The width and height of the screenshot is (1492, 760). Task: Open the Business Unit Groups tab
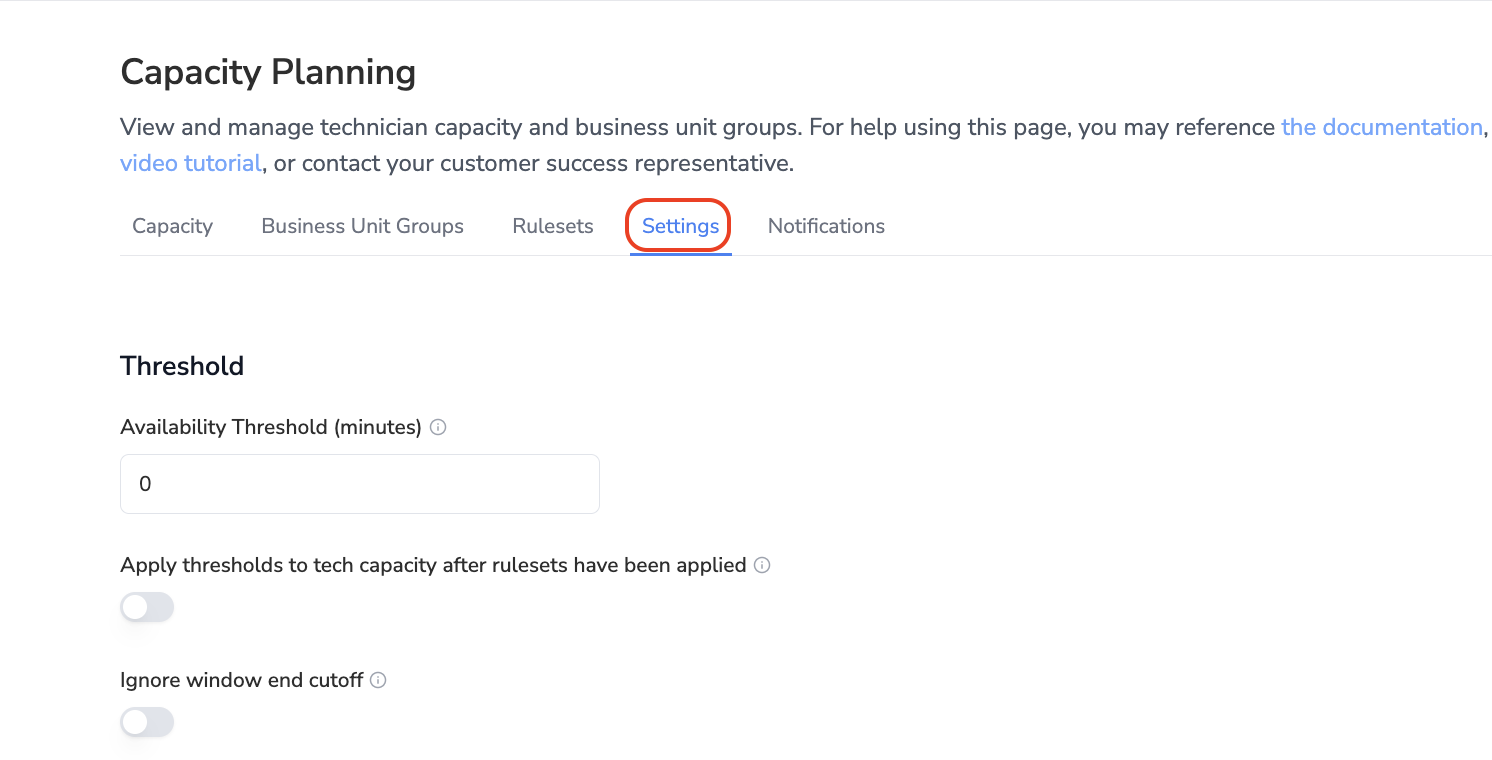point(362,226)
